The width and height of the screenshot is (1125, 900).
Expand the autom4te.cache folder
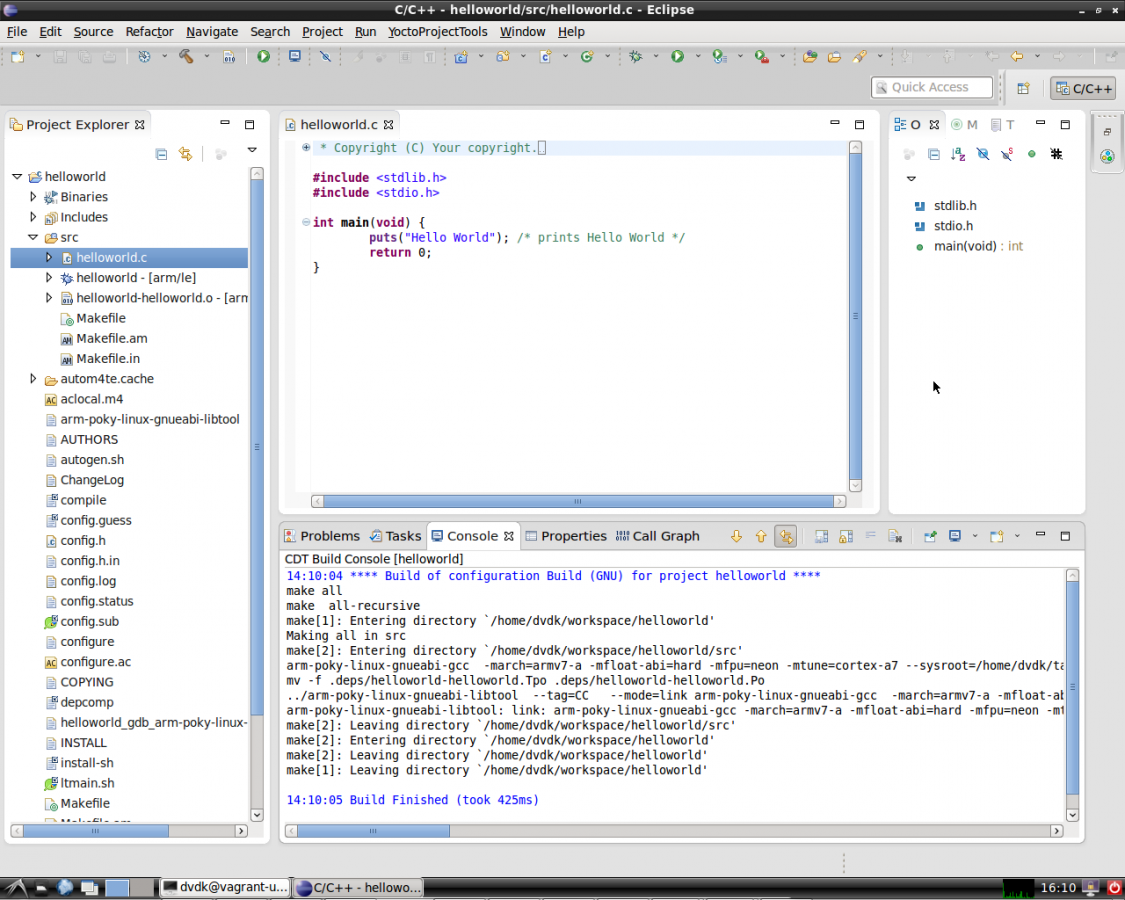tap(33, 379)
